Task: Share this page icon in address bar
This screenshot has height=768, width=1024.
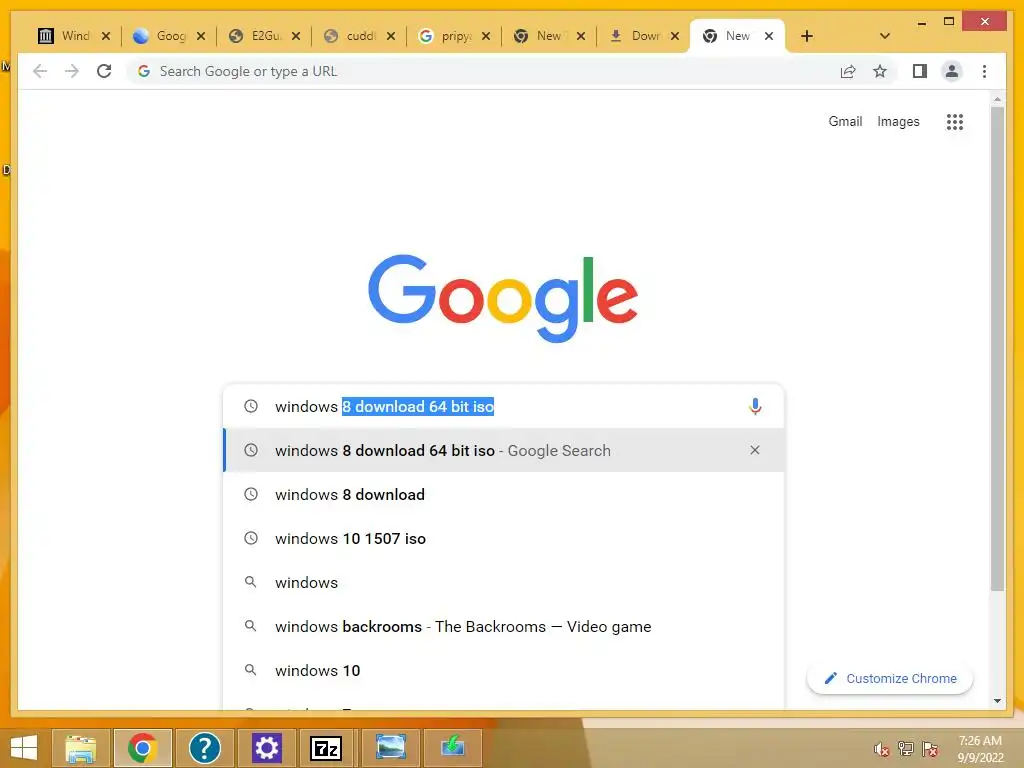Action: tap(848, 71)
